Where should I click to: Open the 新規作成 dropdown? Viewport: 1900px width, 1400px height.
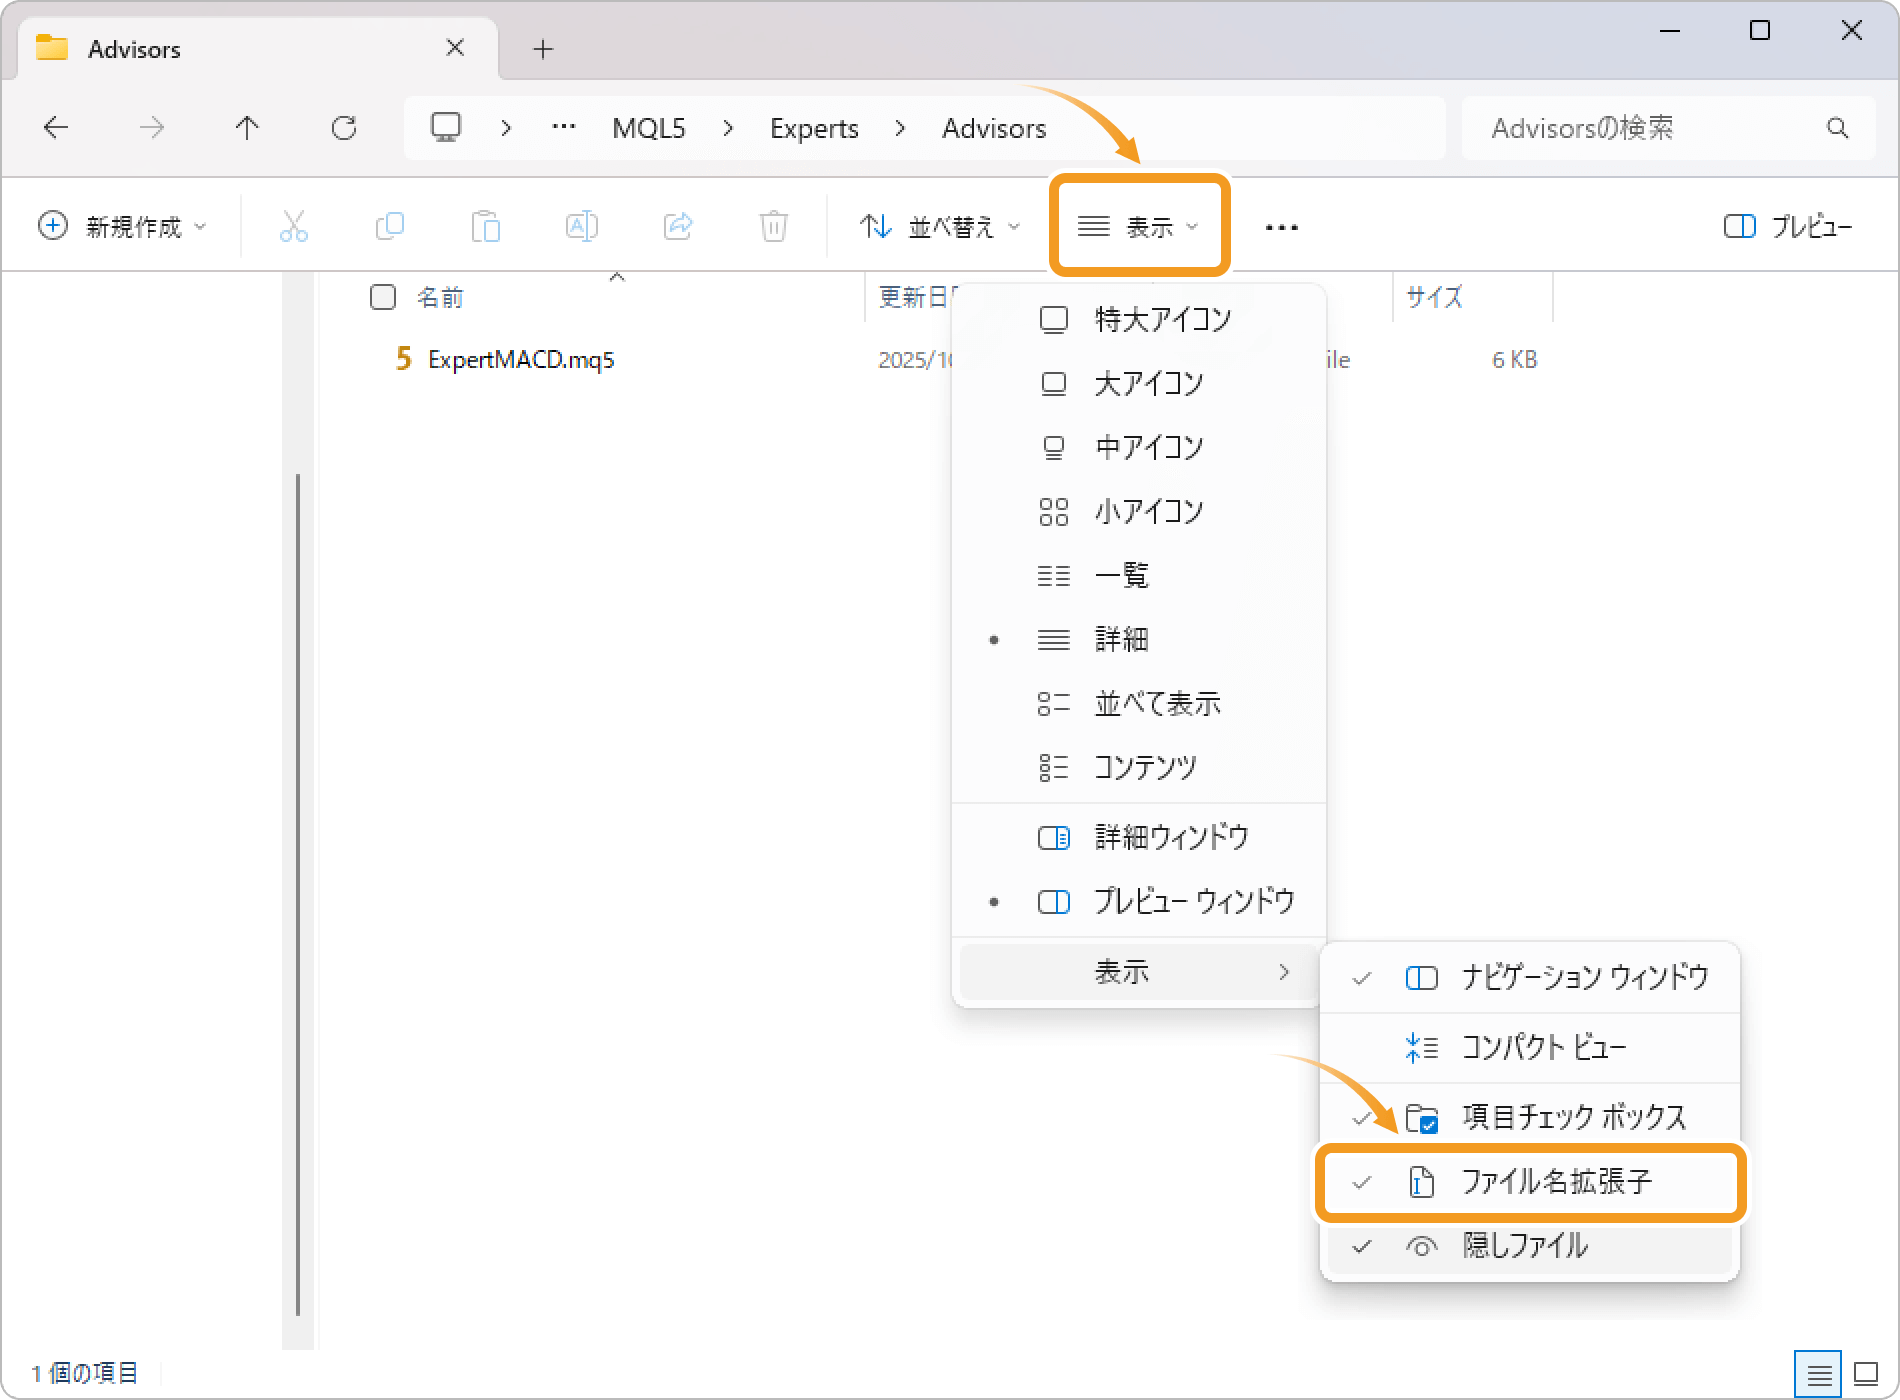122,227
